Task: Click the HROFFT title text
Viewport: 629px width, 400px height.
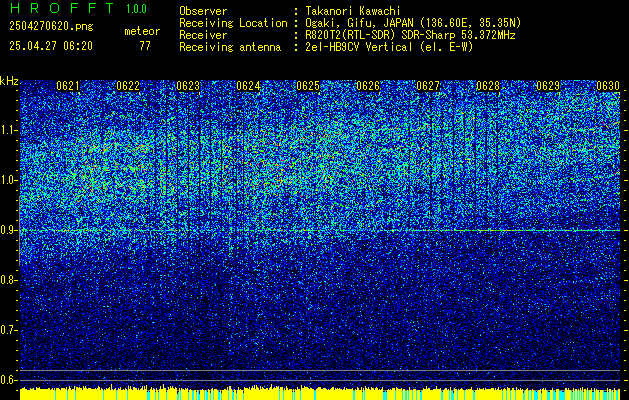Action: click(x=61, y=8)
